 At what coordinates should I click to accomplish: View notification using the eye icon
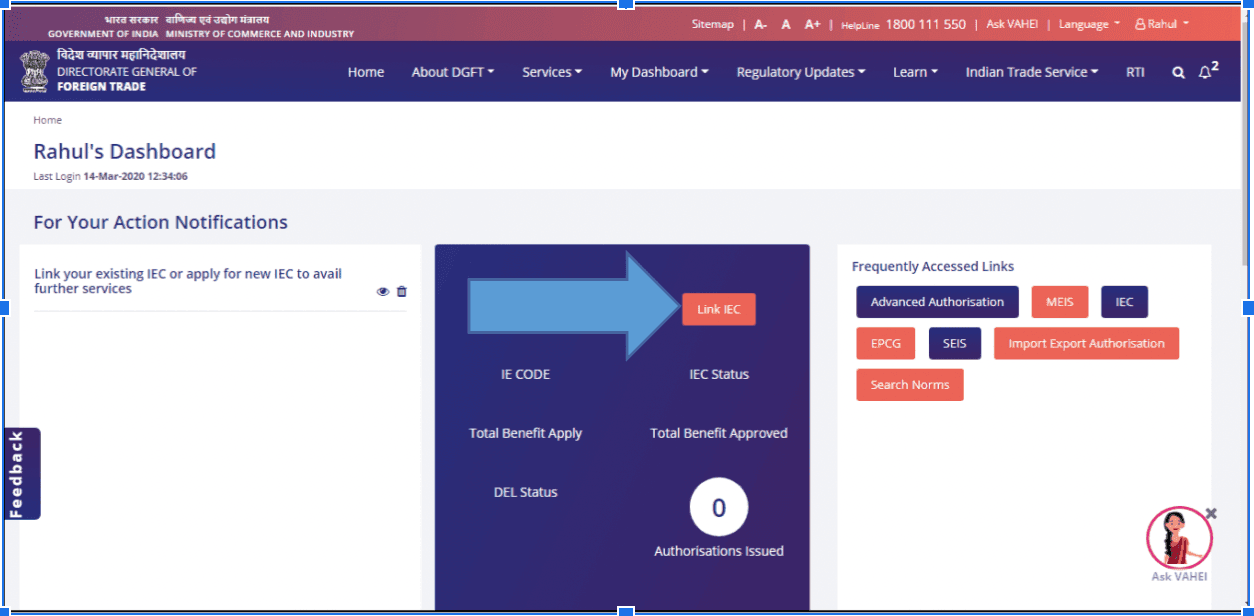[x=383, y=292]
